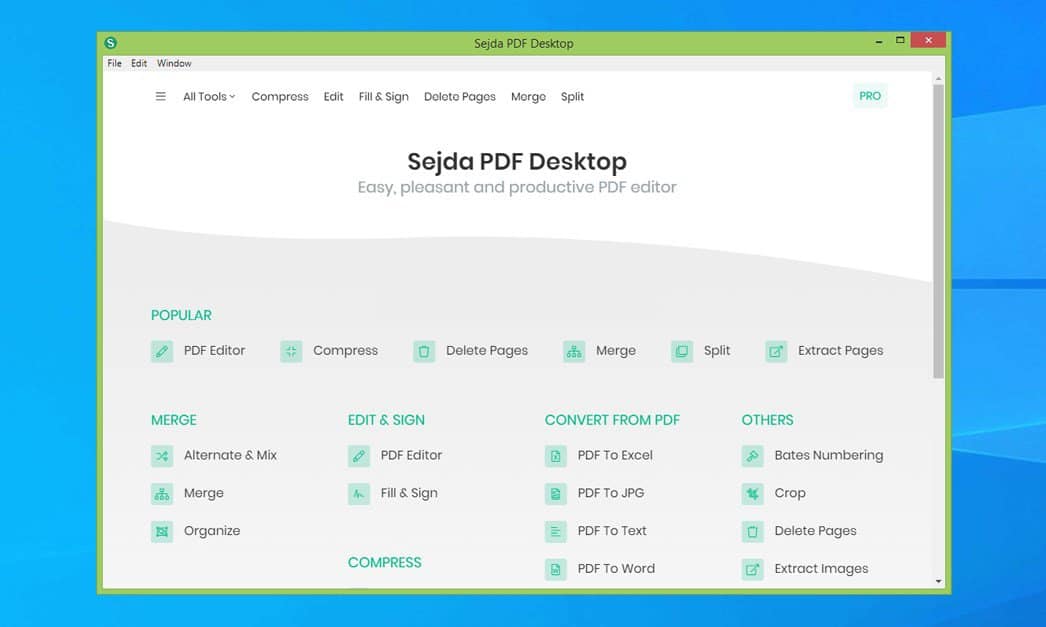Open the PDF To Excel link
Screen dimensions: 1046x627
(615, 456)
